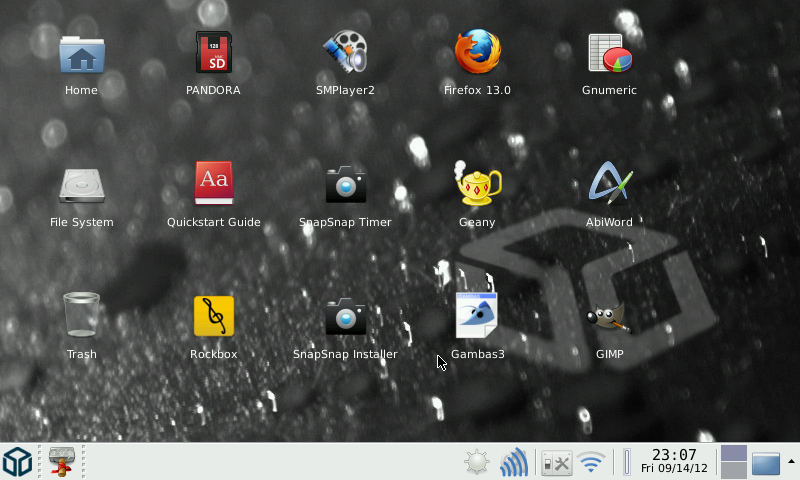The width and height of the screenshot is (800, 480).
Task: Launch AbiWord word processor
Action: [x=609, y=186]
